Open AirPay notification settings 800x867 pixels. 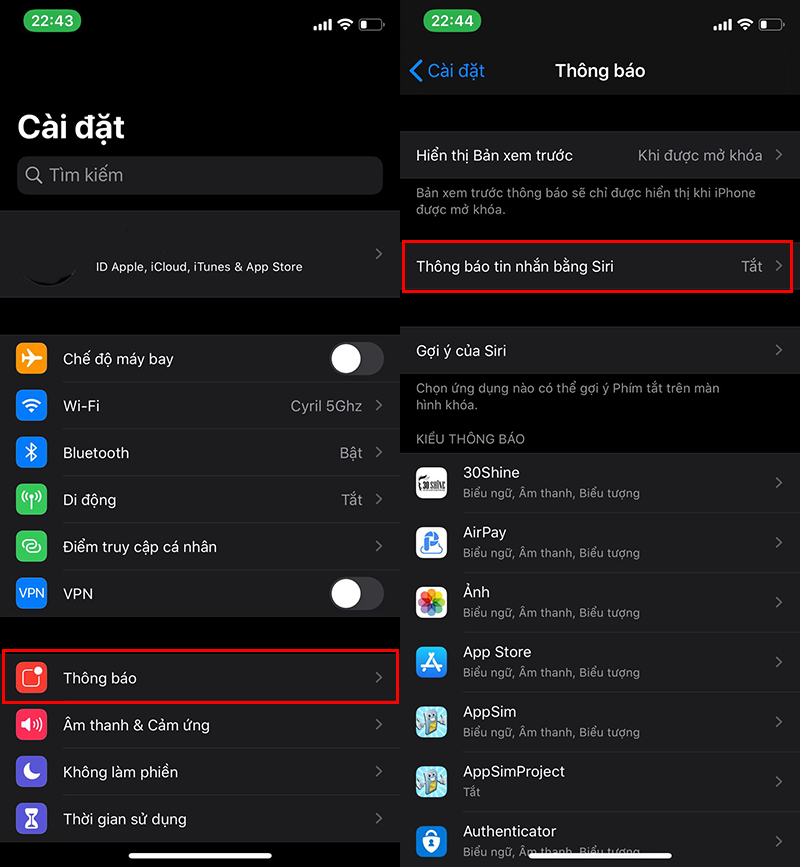600,542
